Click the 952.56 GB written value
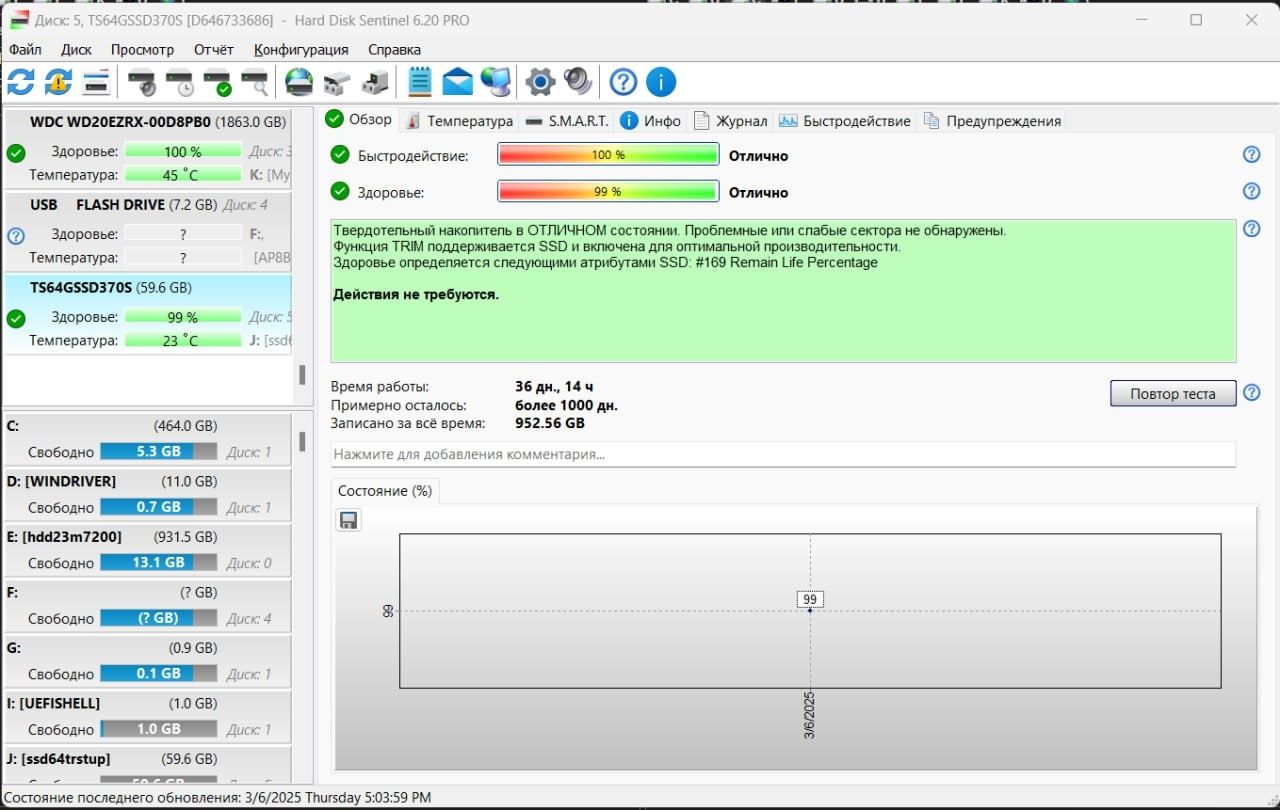Screen dimensions: 1280x810 (x=550, y=423)
